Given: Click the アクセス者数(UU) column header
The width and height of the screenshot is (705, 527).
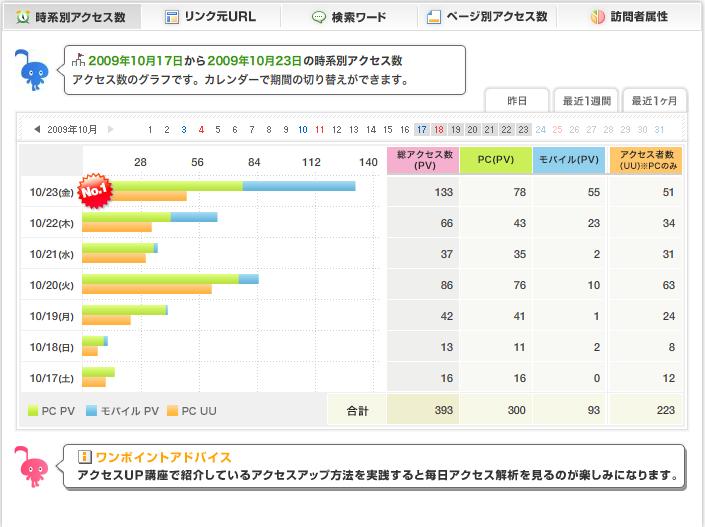Looking at the screenshot, I should [x=646, y=160].
